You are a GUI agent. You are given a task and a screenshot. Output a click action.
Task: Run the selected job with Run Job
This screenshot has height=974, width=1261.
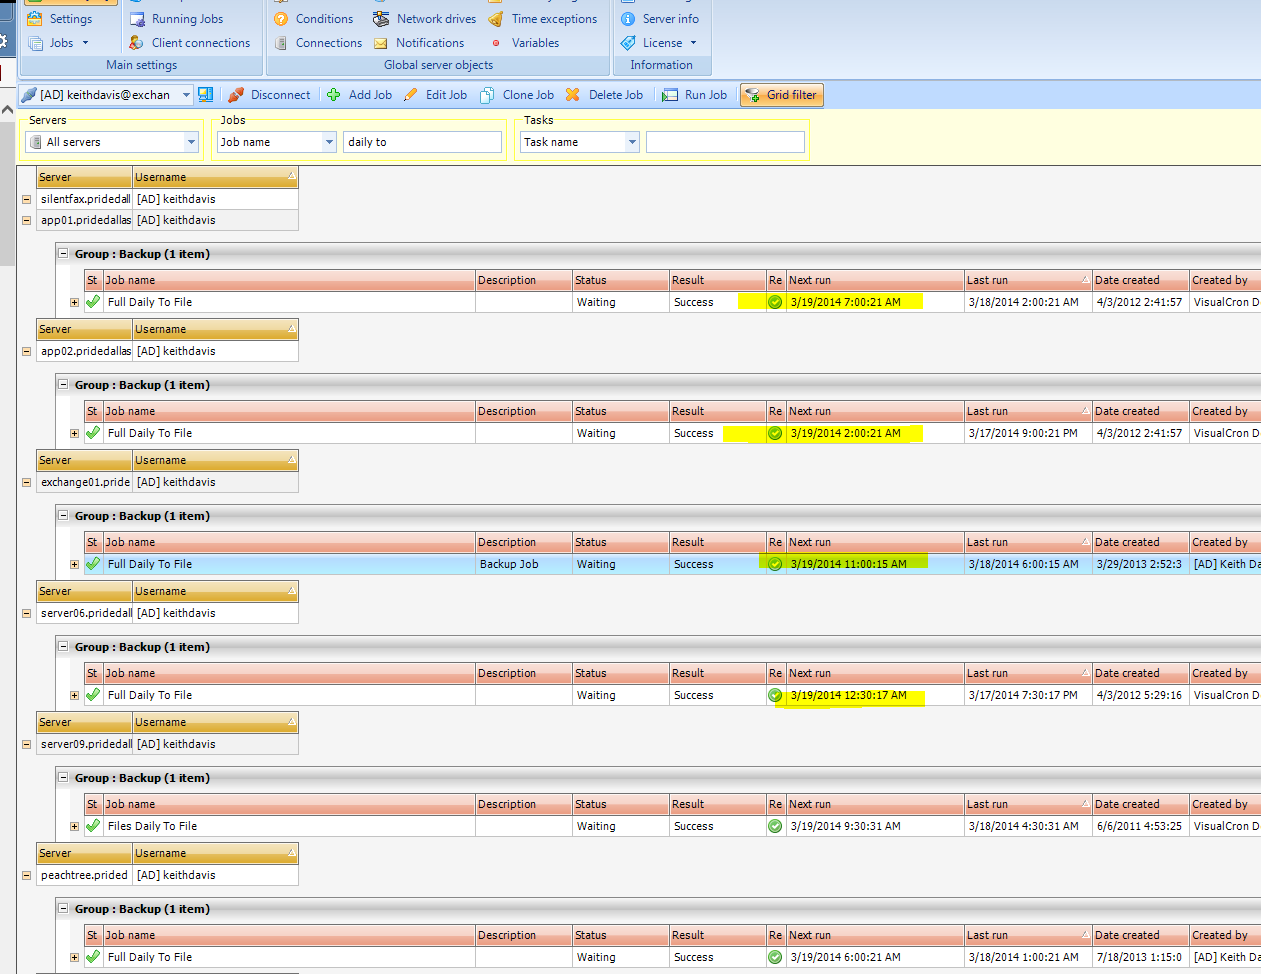(x=694, y=95)
